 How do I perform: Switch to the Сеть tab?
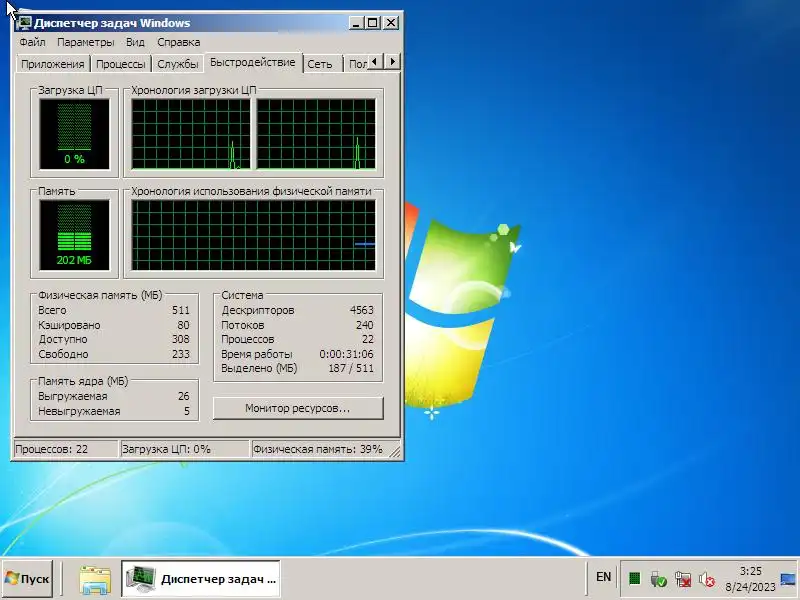click(320, 64)
